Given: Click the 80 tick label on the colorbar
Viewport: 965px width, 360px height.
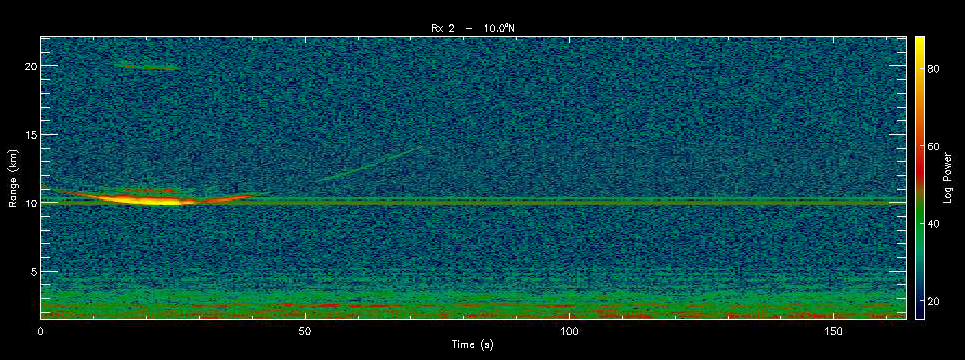Looking at the screenshot, I should click(932, 69).
